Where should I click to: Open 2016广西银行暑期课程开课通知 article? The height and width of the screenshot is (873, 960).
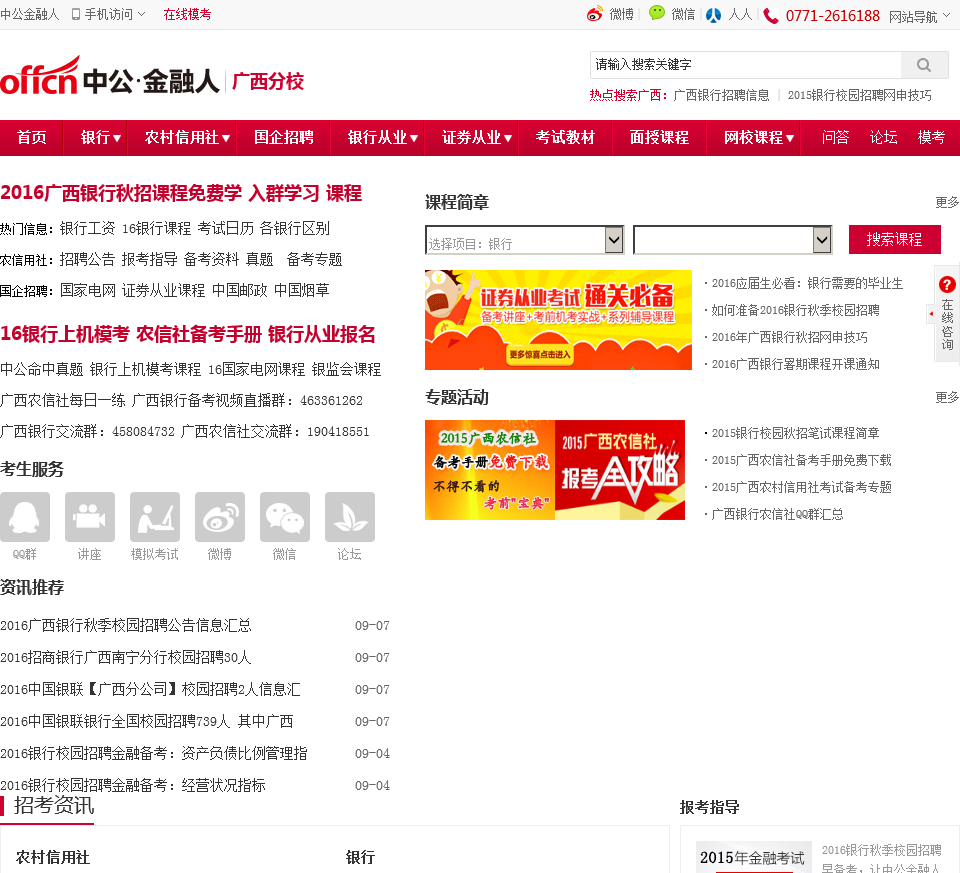[x=795, y=364]
